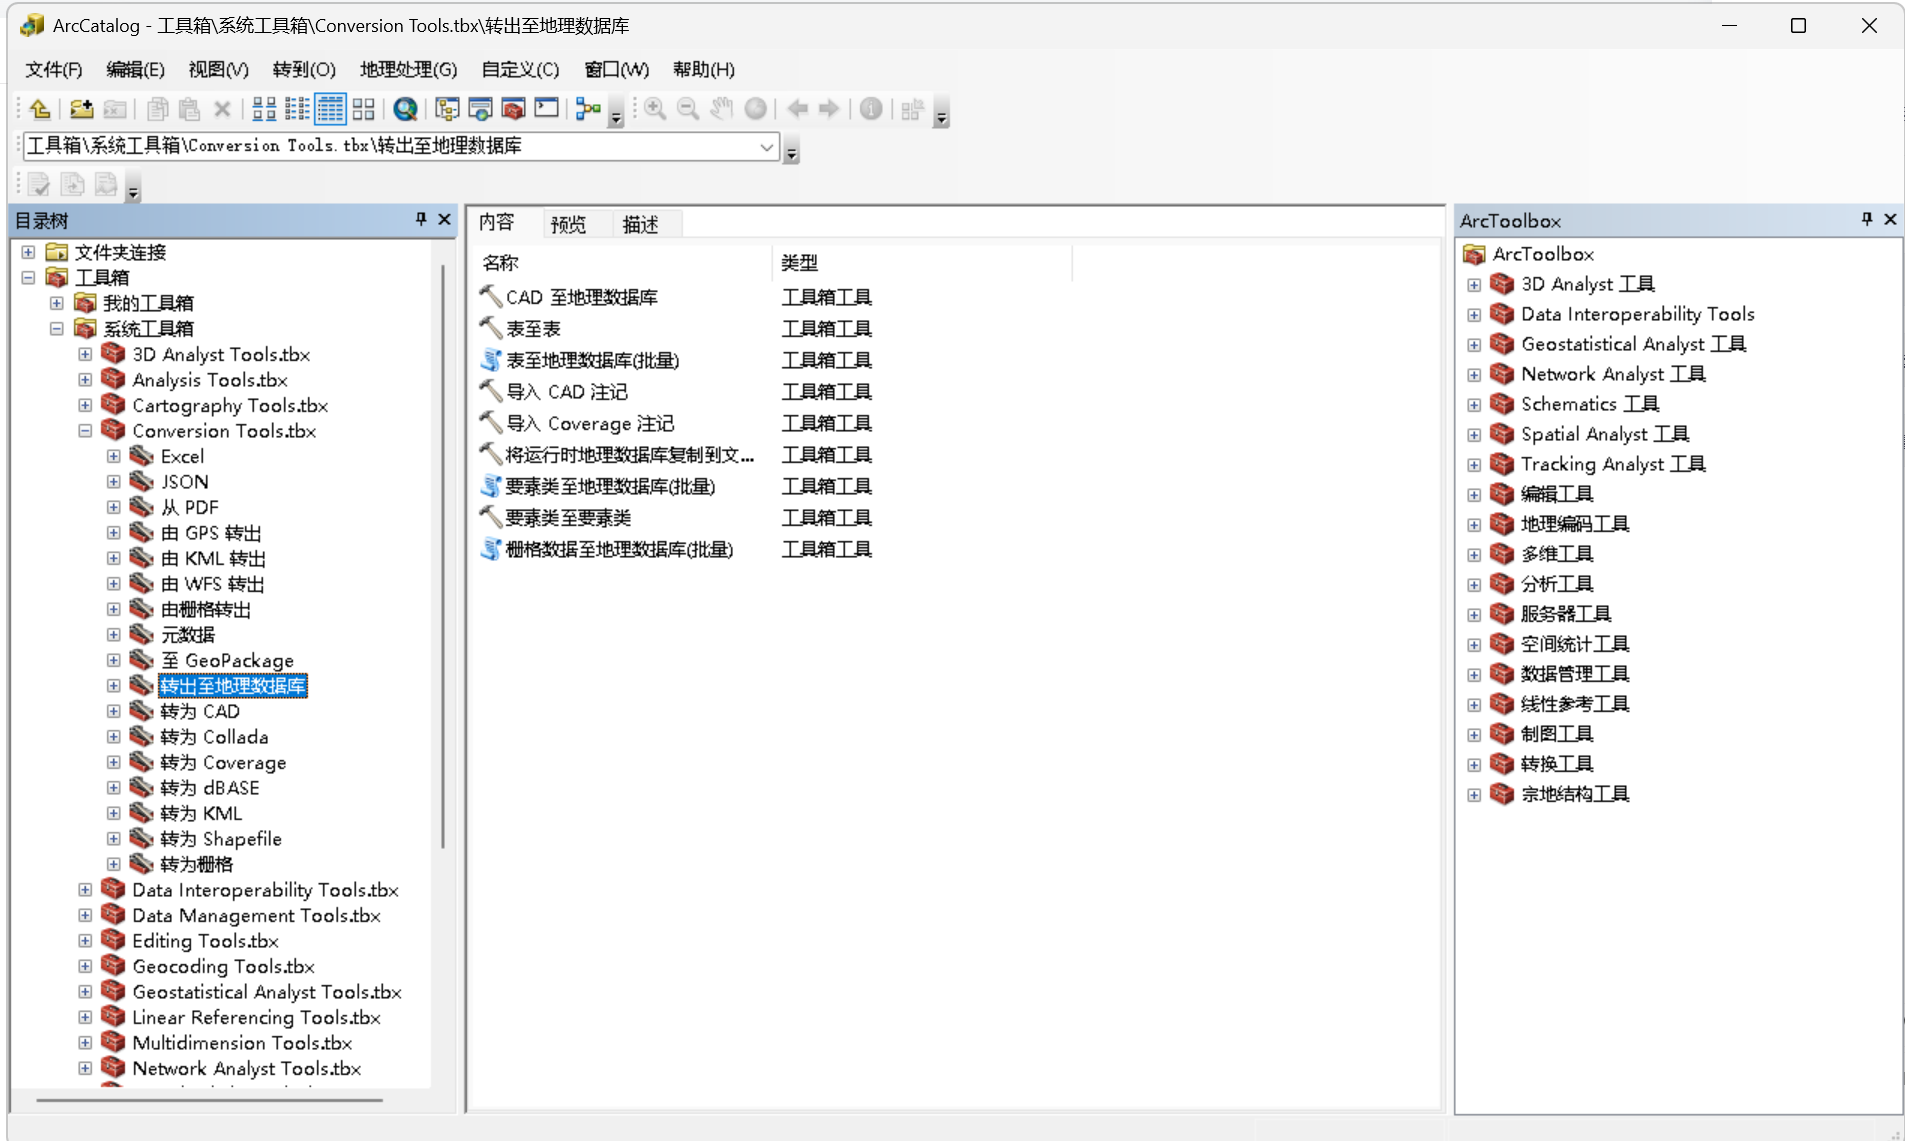Screen dimensions: 1905x1141
Task: Select ArcToolbox root node
Action: click(x=1543, y=254)
